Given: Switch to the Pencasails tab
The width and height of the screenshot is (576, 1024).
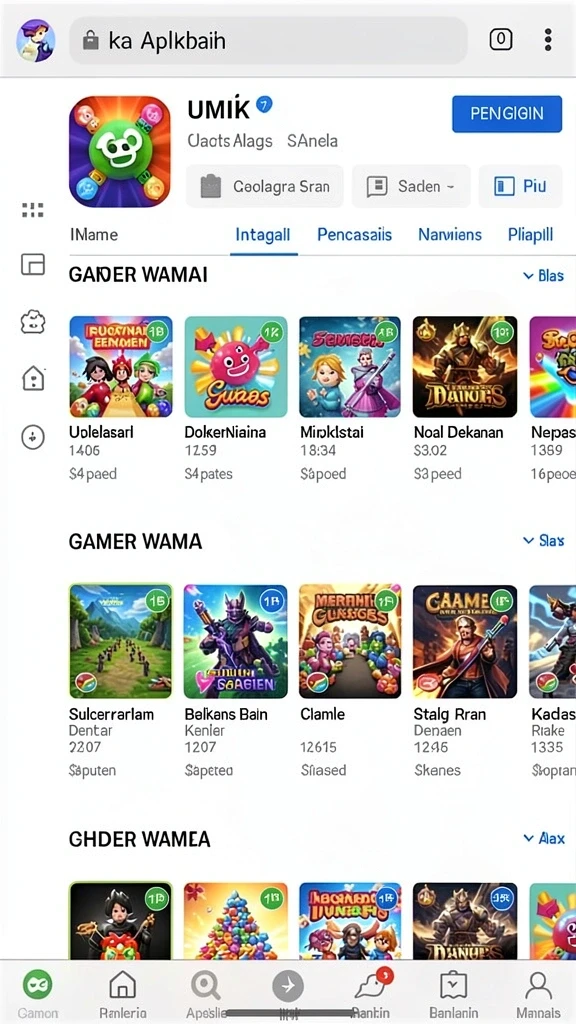Looking at the screenshot, I should tap(355, 234).
